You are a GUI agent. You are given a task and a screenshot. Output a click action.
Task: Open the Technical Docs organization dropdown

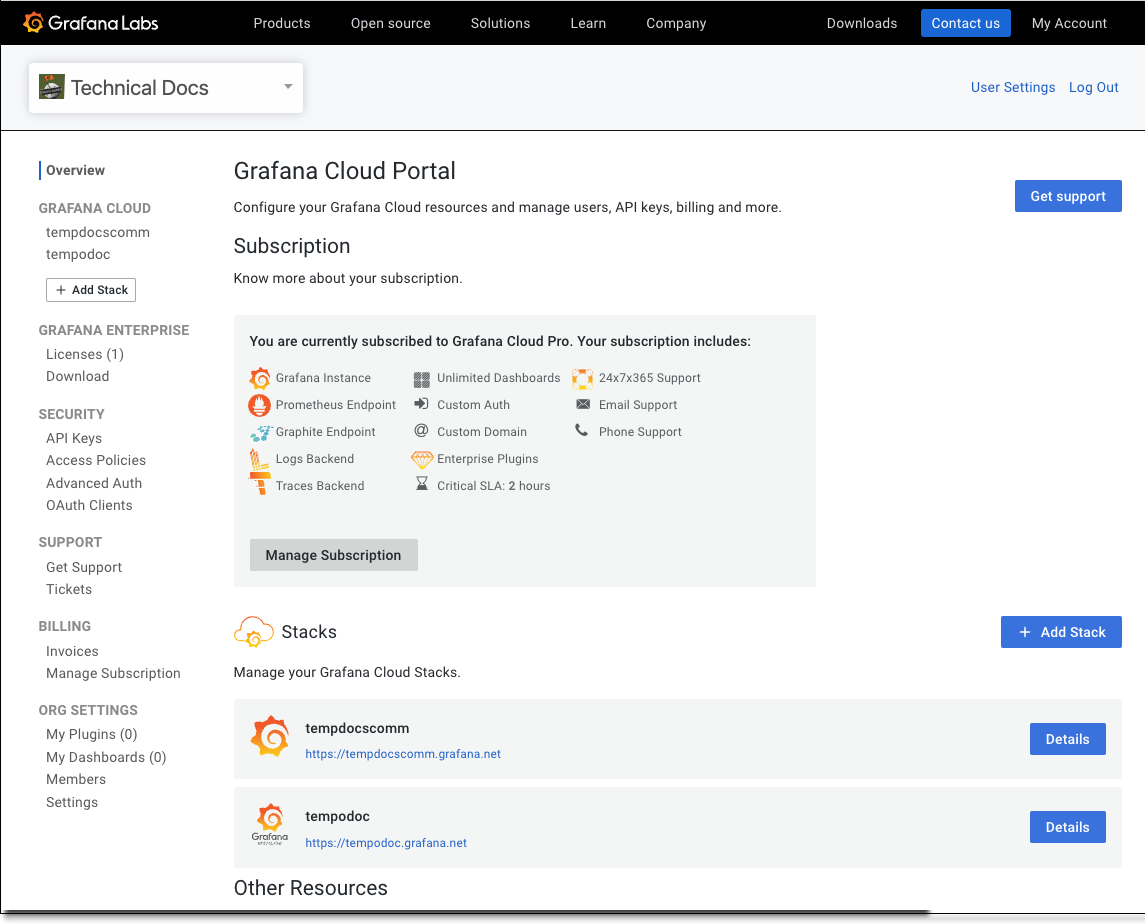(166, 88)
